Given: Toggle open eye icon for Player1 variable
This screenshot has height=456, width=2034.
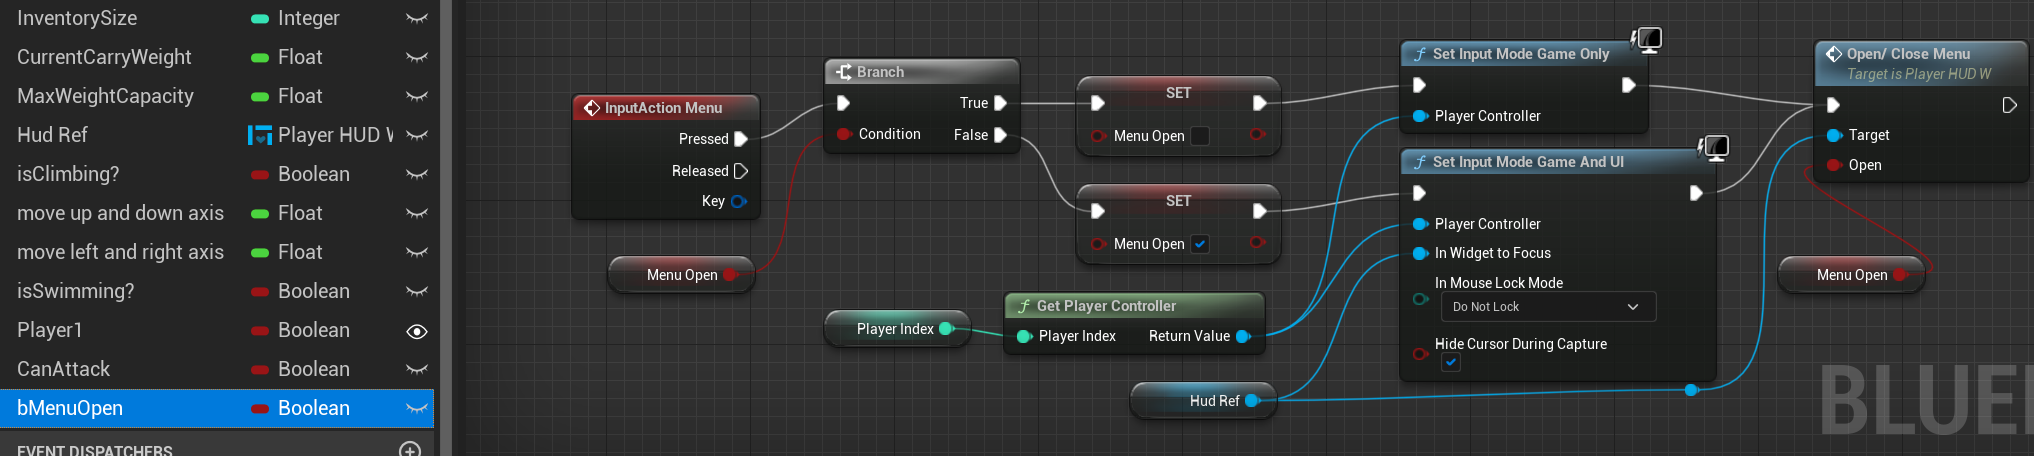Looking at the screenshot, I should 417,331.
